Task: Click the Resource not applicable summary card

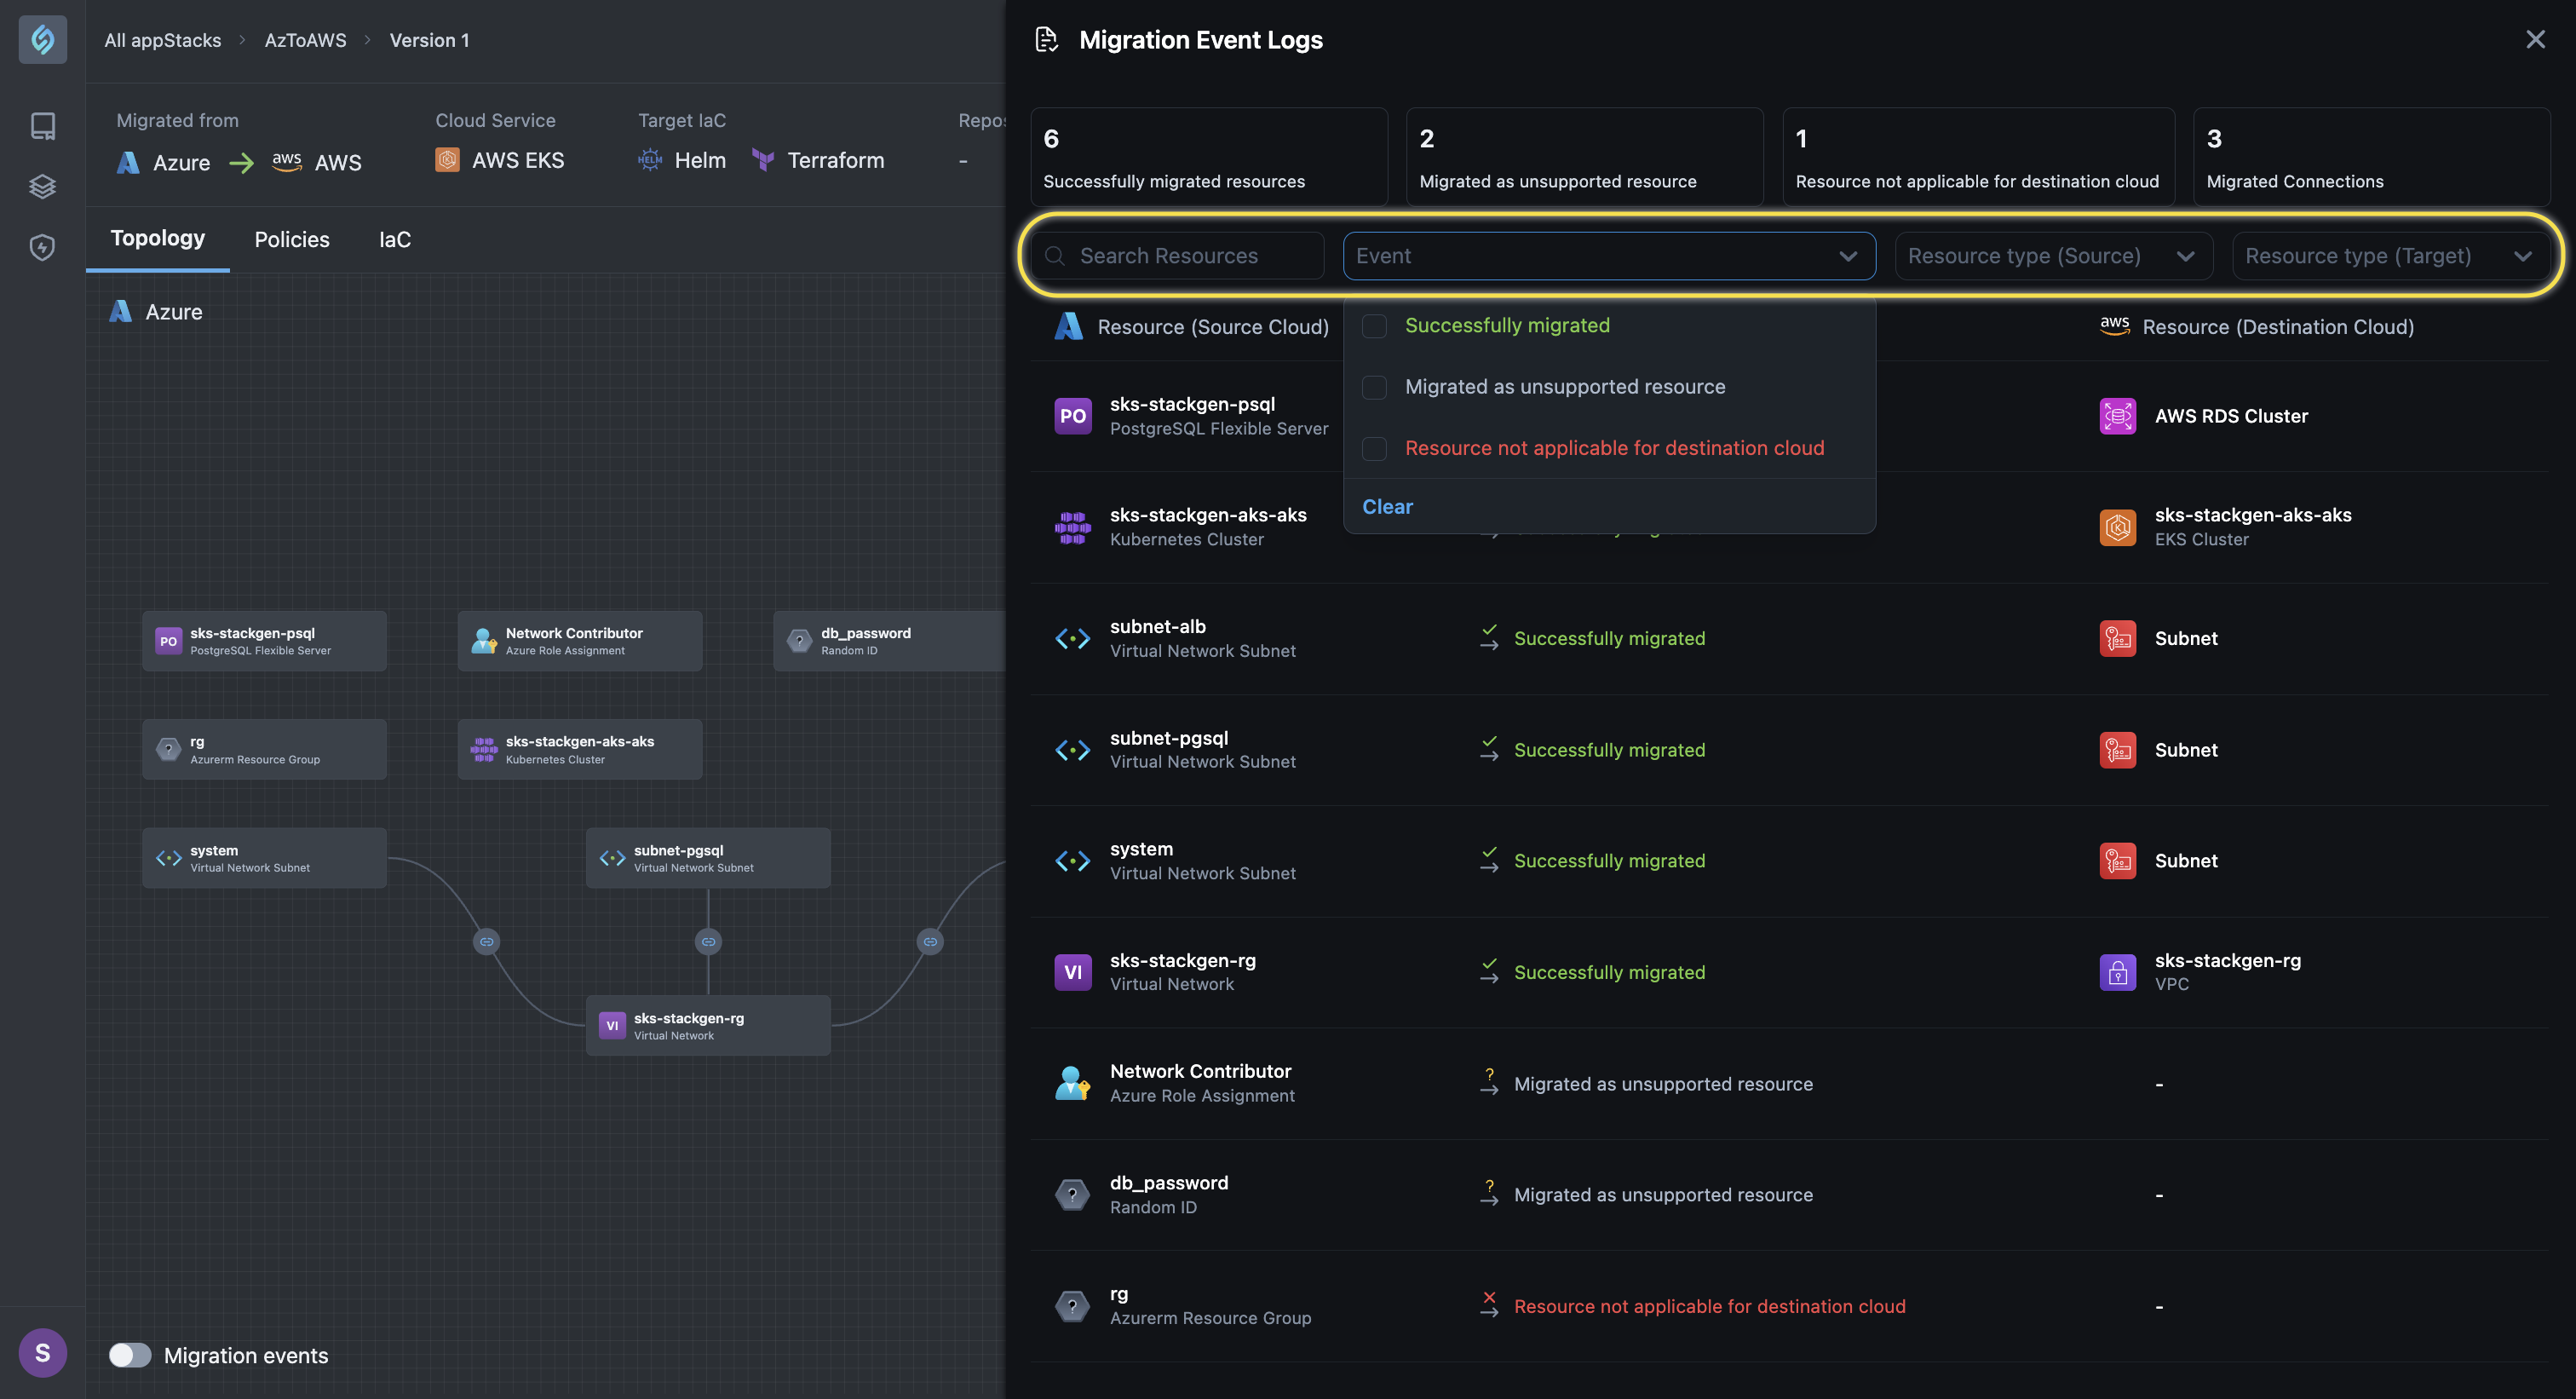Action: pos(1978,157)
